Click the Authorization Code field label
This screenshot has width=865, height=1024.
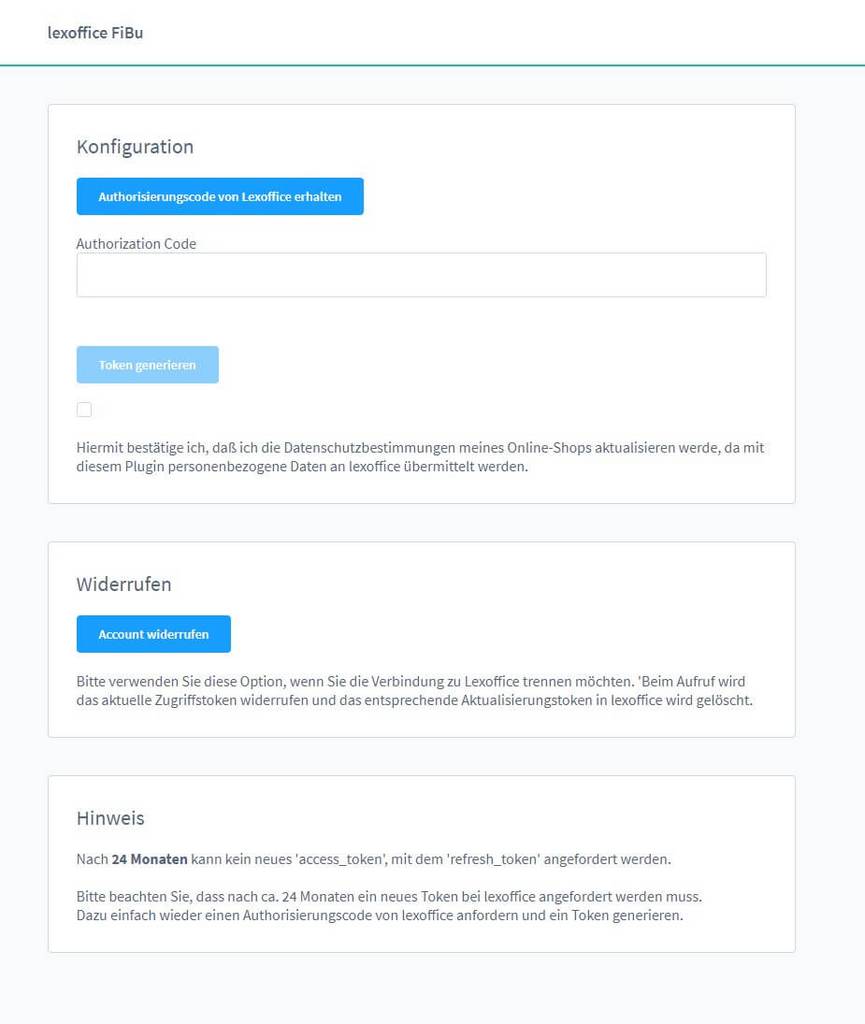point(136,243)
